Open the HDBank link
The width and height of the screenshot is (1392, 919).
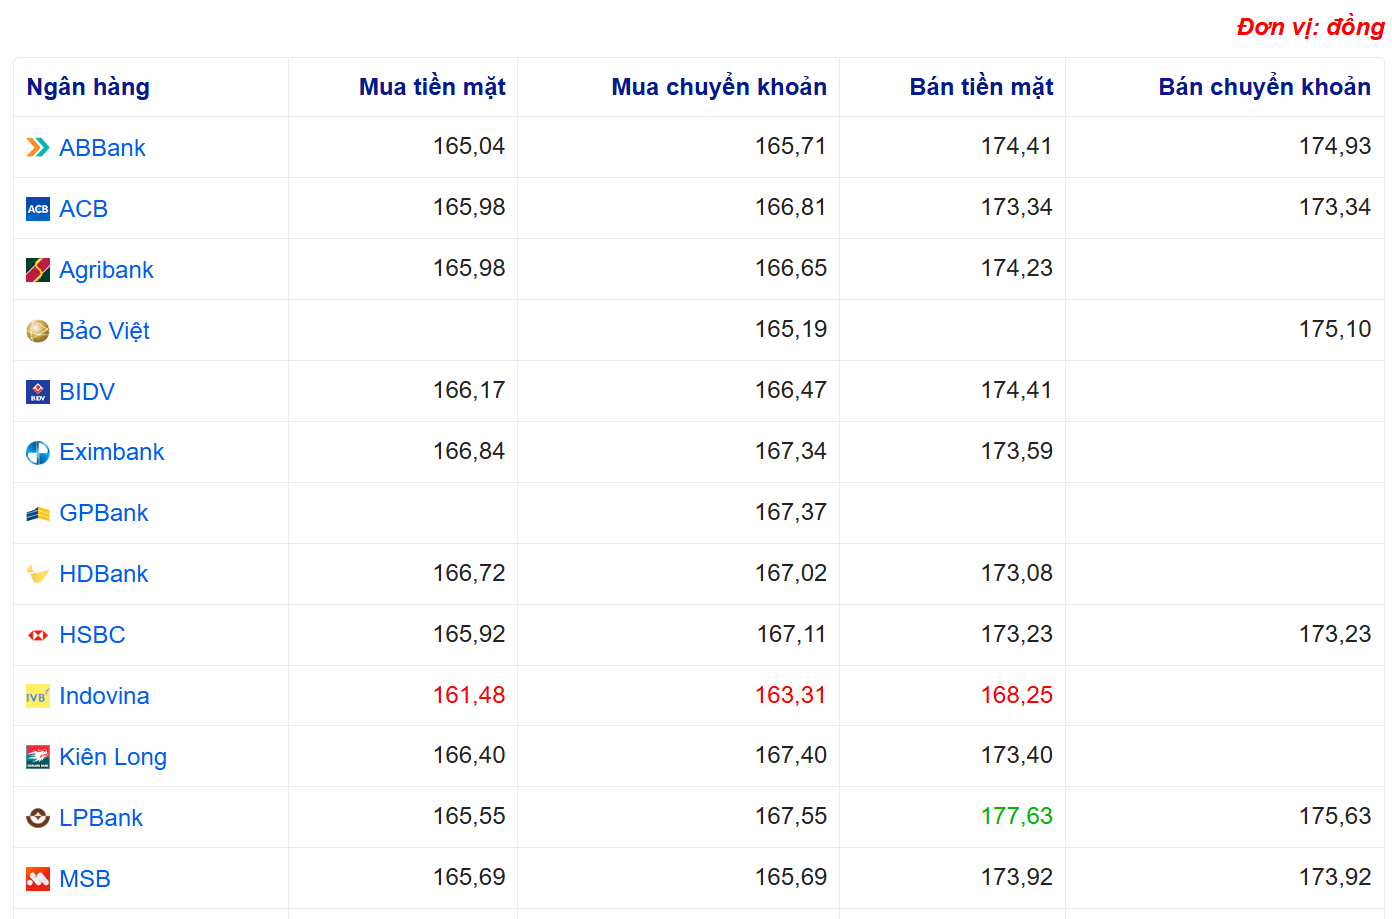tap(103, 574)
